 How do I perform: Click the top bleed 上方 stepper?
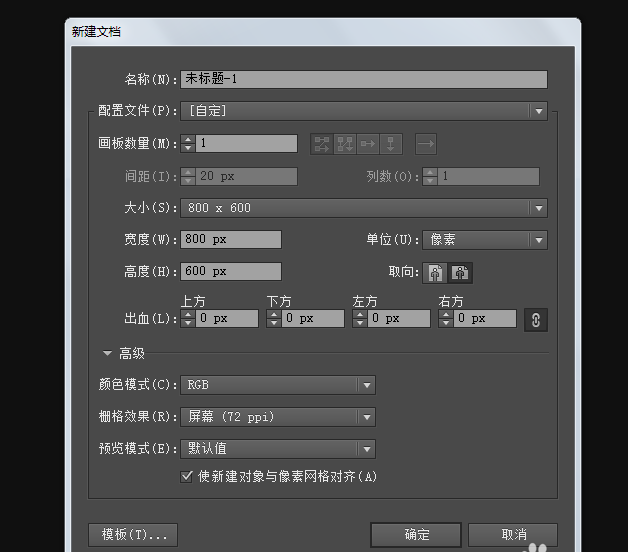click(188, 318)
